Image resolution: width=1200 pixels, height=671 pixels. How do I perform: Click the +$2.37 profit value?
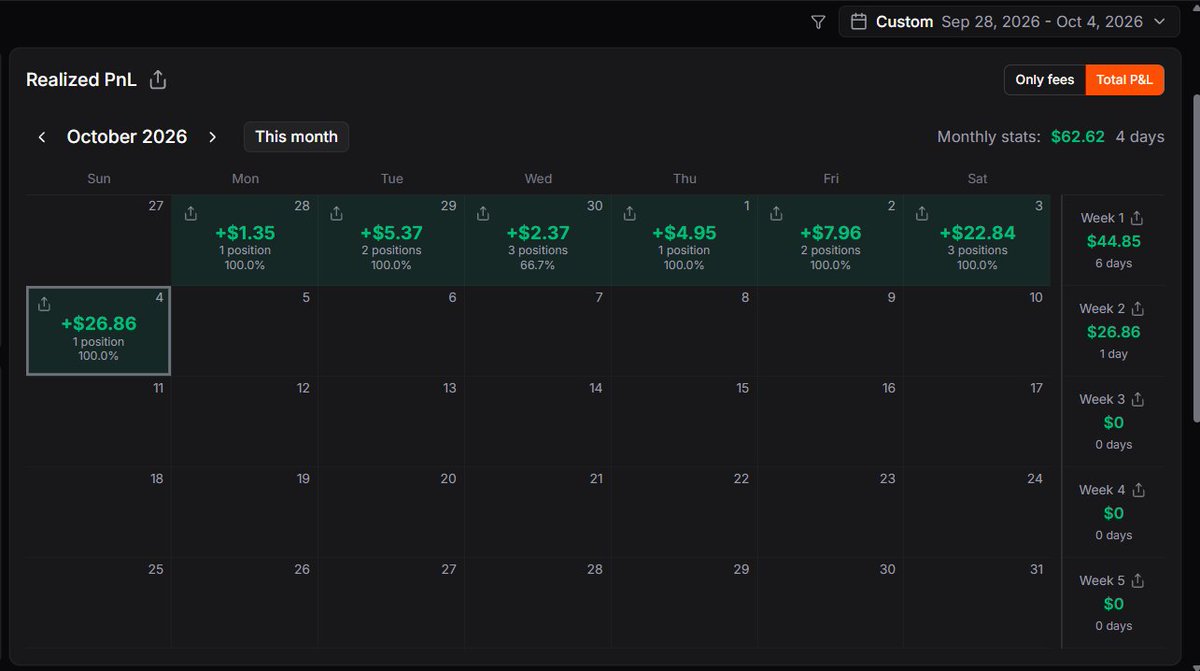click(538, 233)
